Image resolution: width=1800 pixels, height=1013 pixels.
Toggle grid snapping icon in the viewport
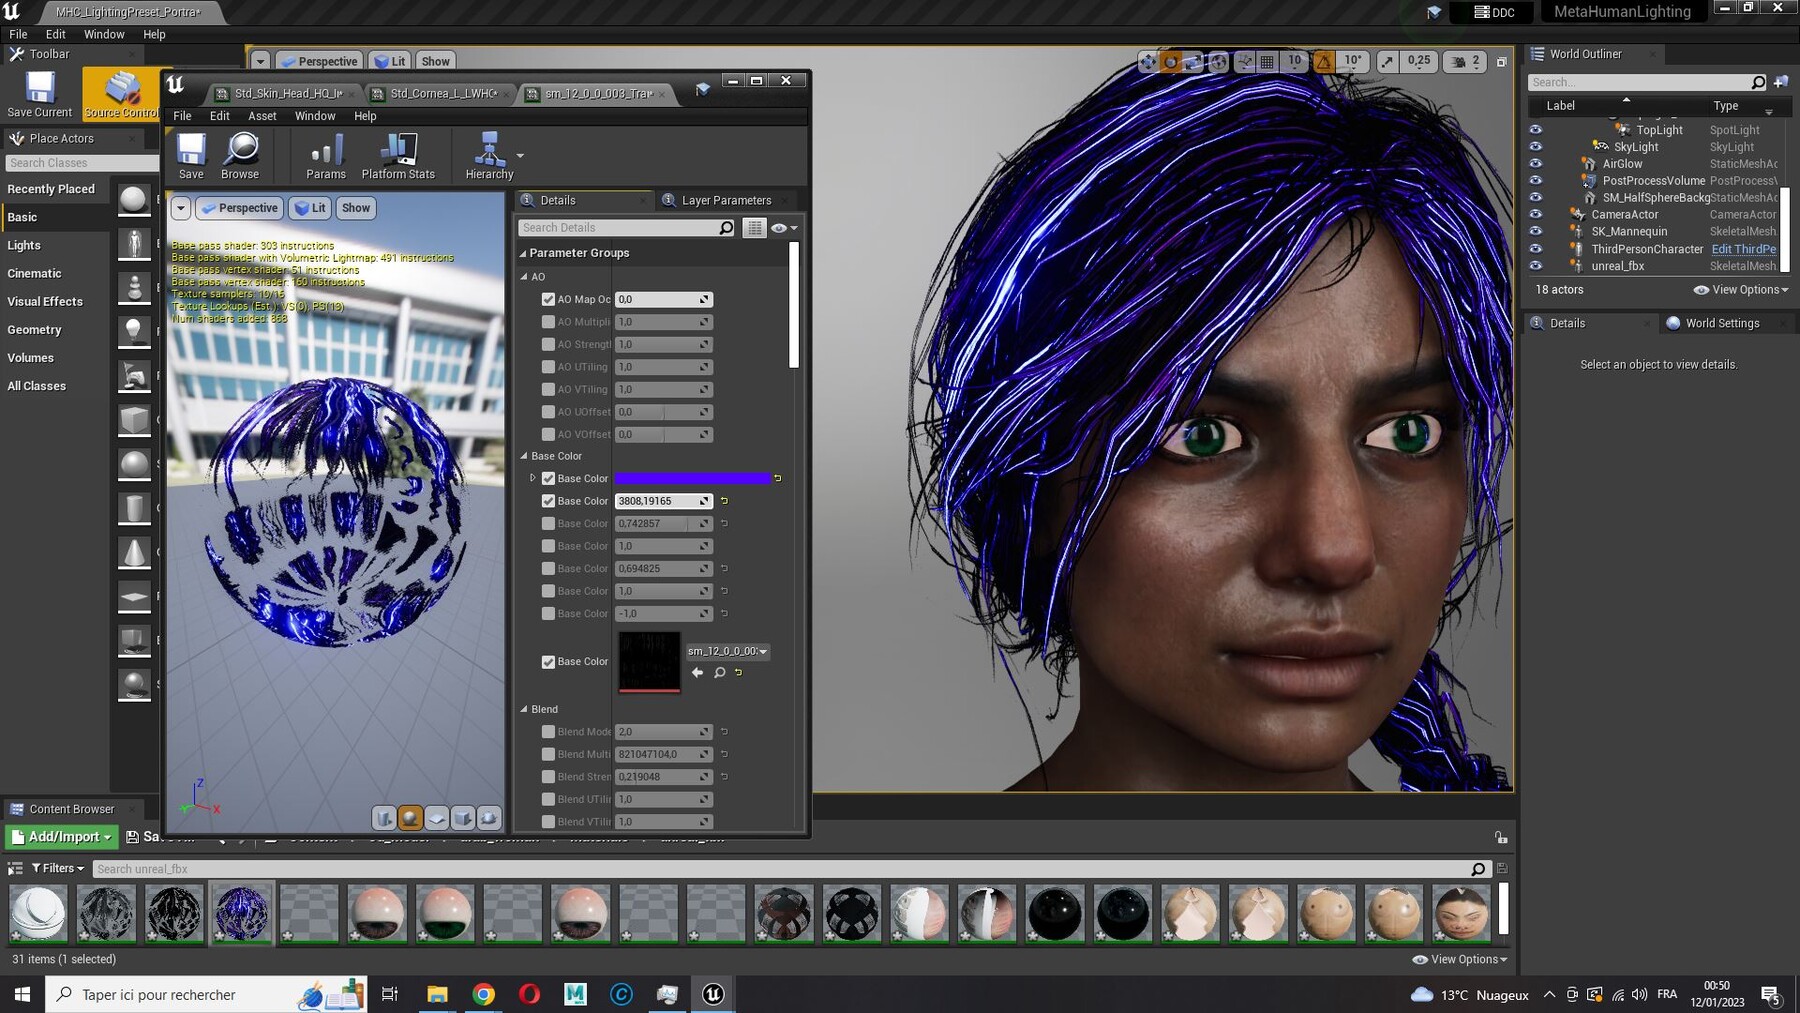1267,61
